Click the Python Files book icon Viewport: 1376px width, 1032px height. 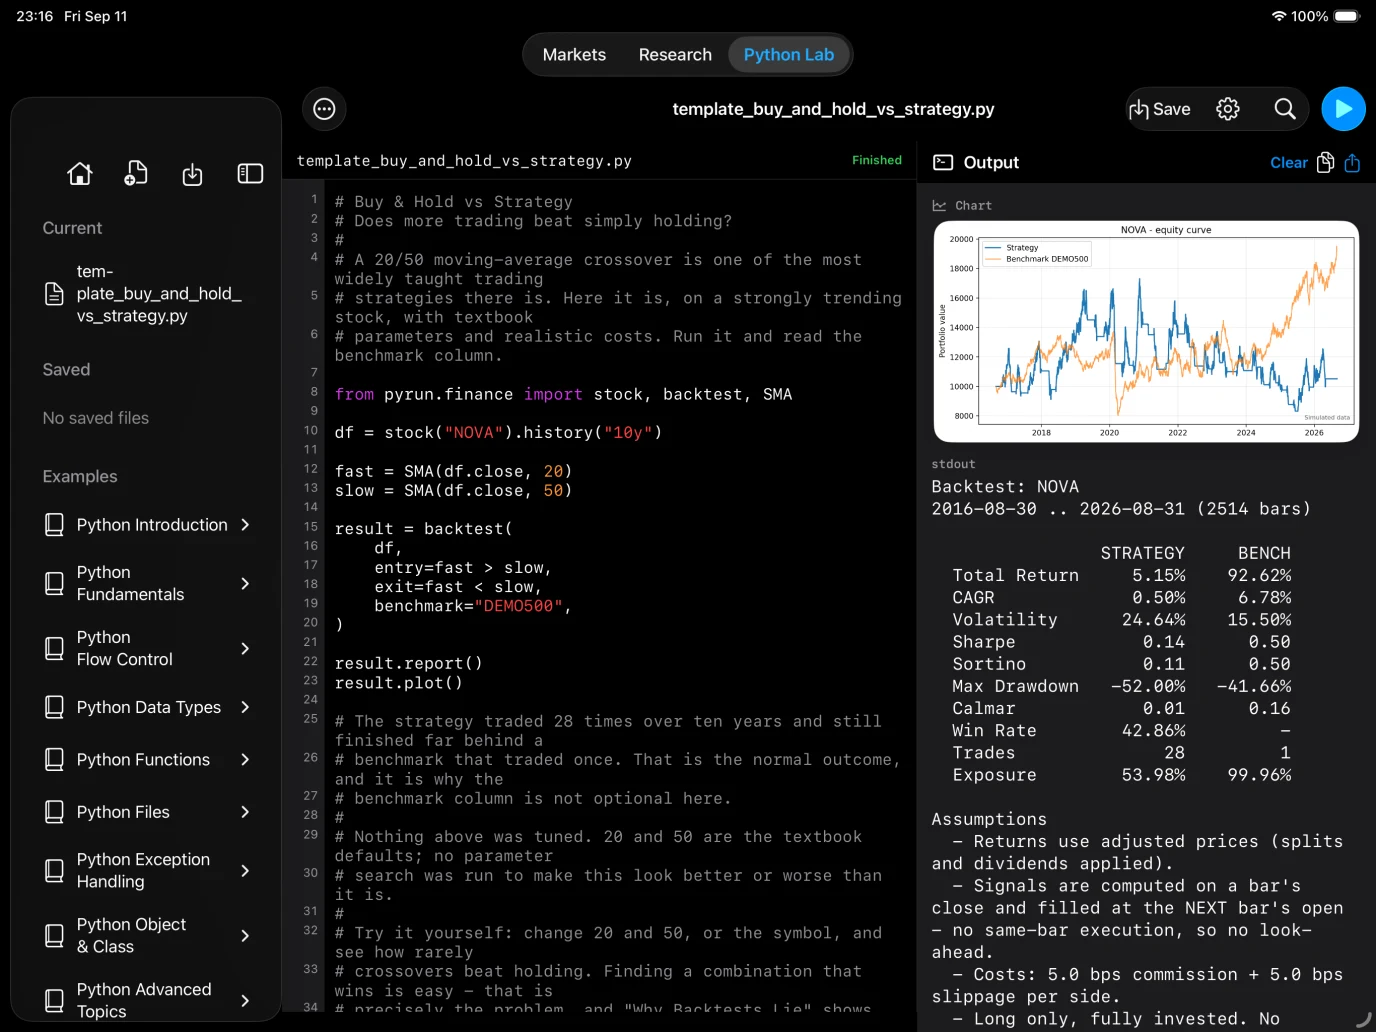point(55,812)
